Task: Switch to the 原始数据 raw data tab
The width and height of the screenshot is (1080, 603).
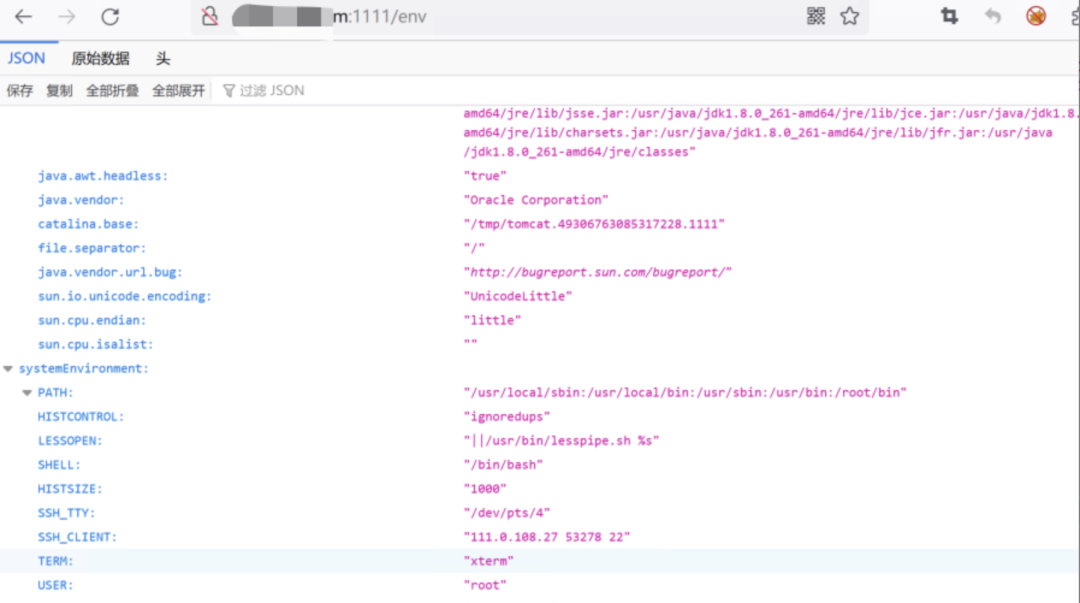Action: (x=101, y=59)
